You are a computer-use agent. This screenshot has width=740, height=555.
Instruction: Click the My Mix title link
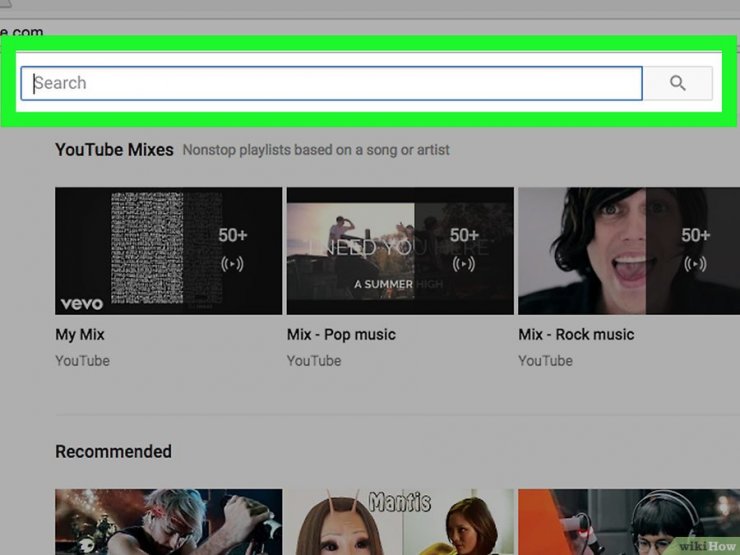click(80, 335)
